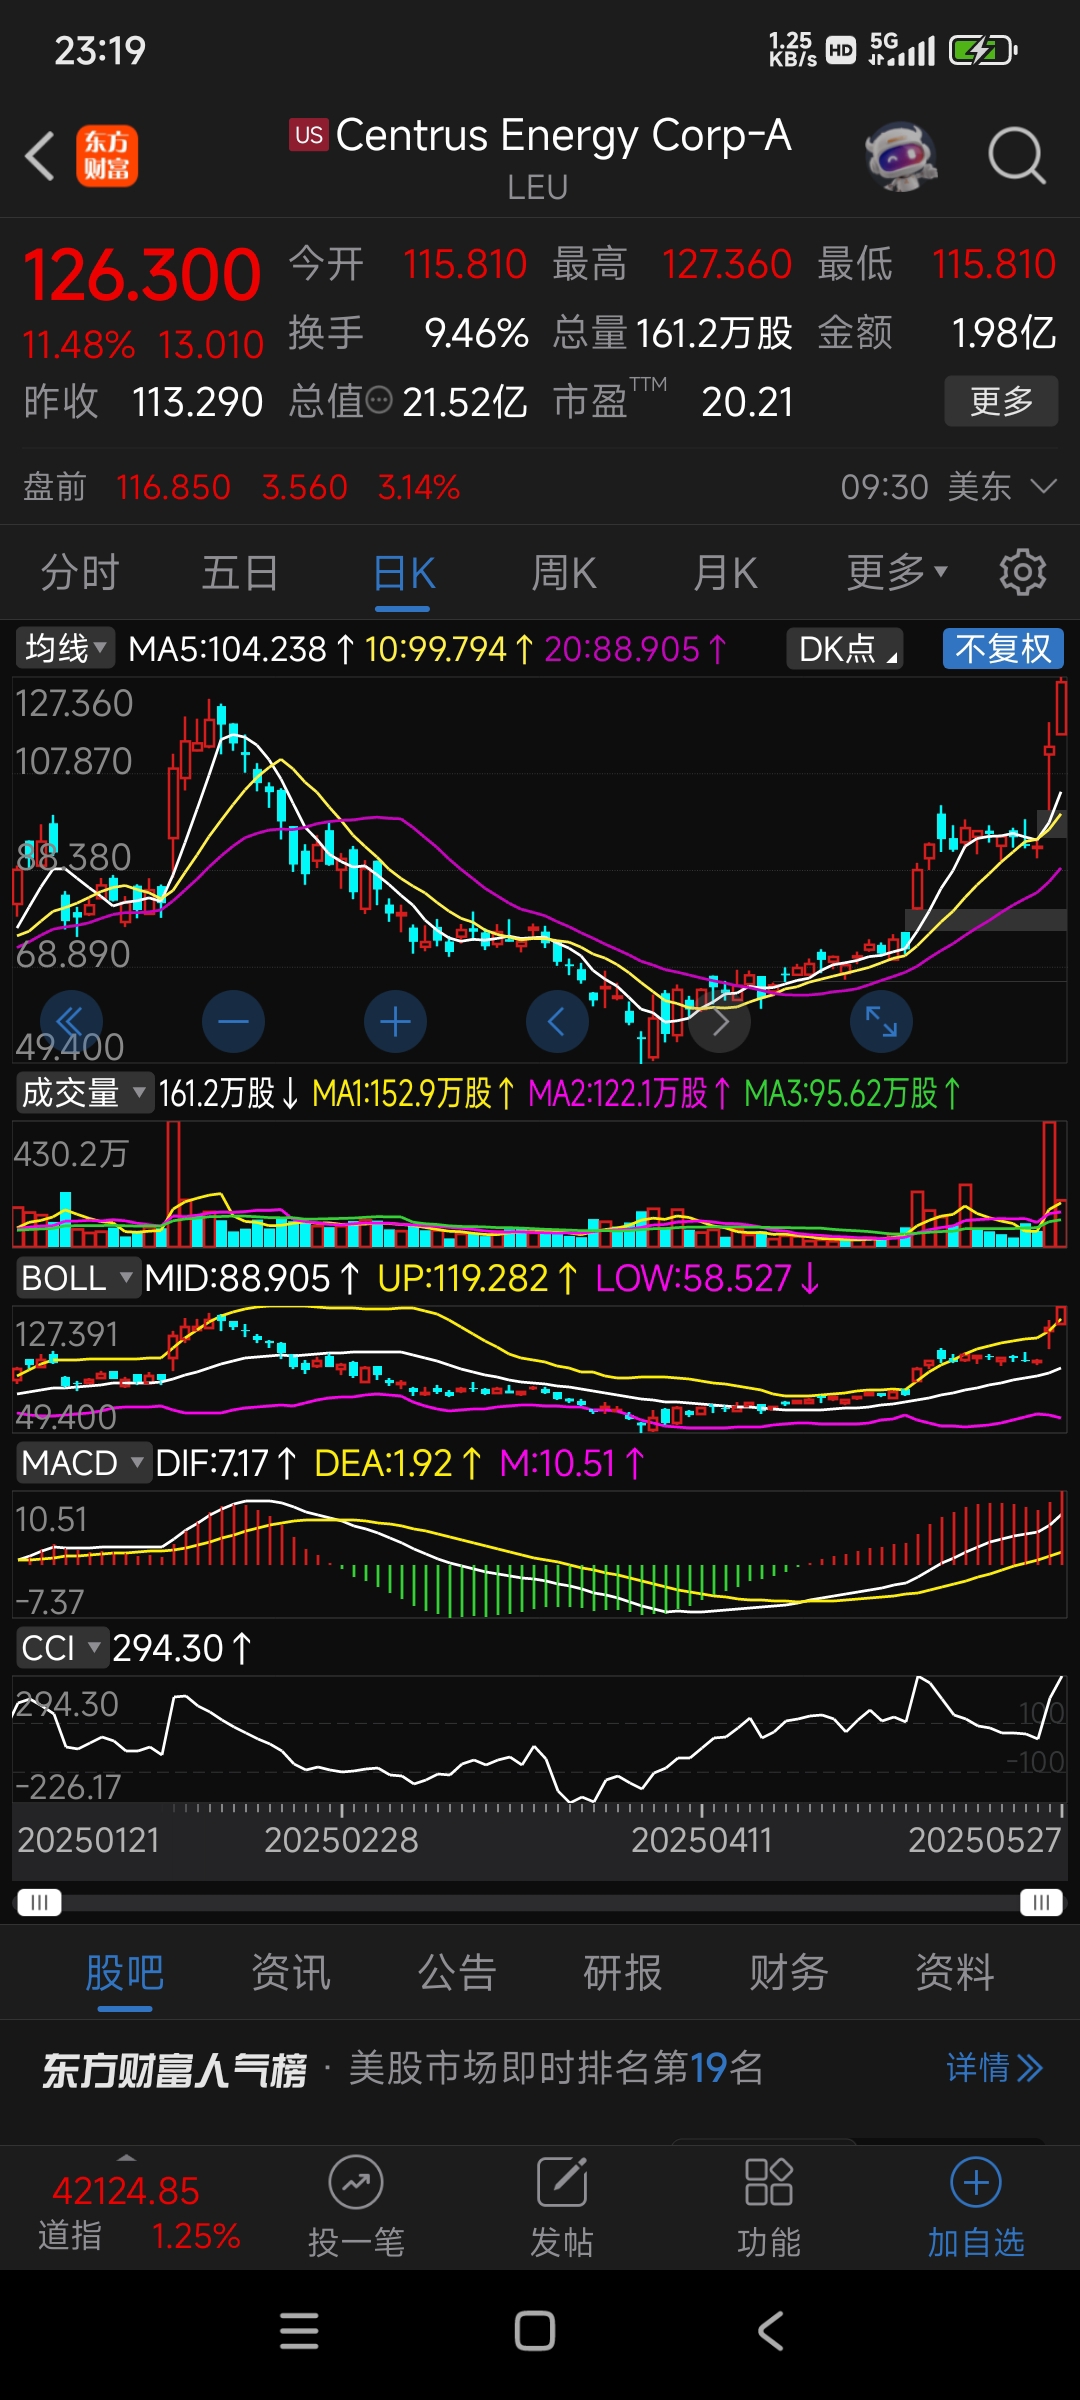The image size is (1080, 2400).
Task: Open MACD indicator dropdown
Action: 85,1463
